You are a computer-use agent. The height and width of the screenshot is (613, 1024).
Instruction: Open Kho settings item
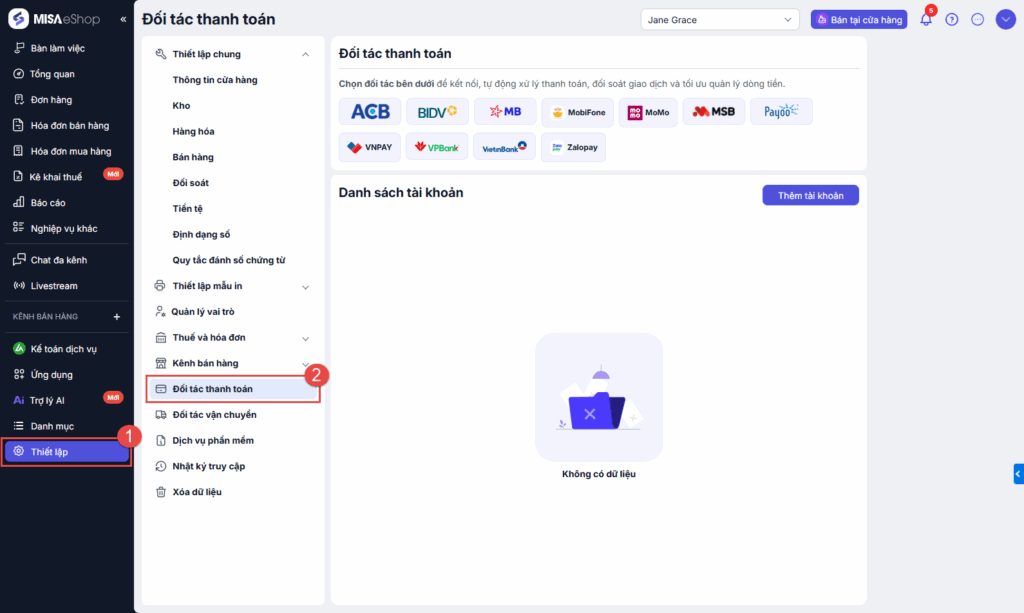coord(182,106)
